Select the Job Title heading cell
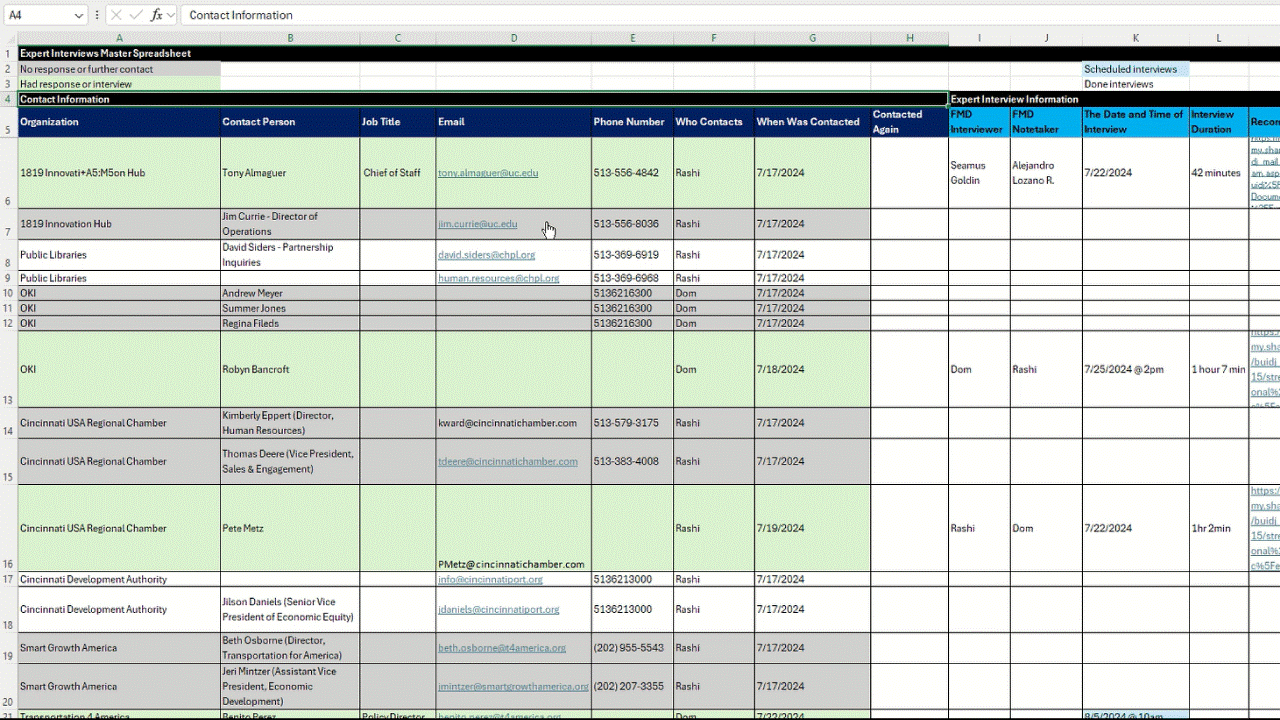Viewport: 1280px width, 720px height. pos(398,122)
